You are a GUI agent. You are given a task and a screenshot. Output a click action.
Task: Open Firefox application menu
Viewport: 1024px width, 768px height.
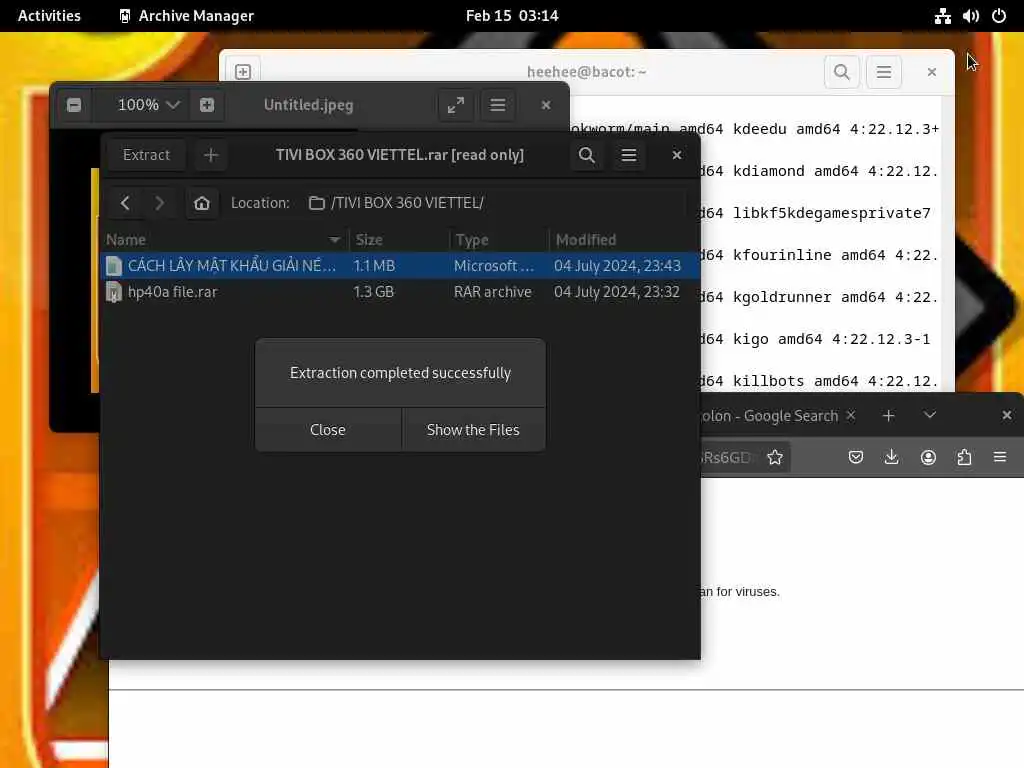1000,457
